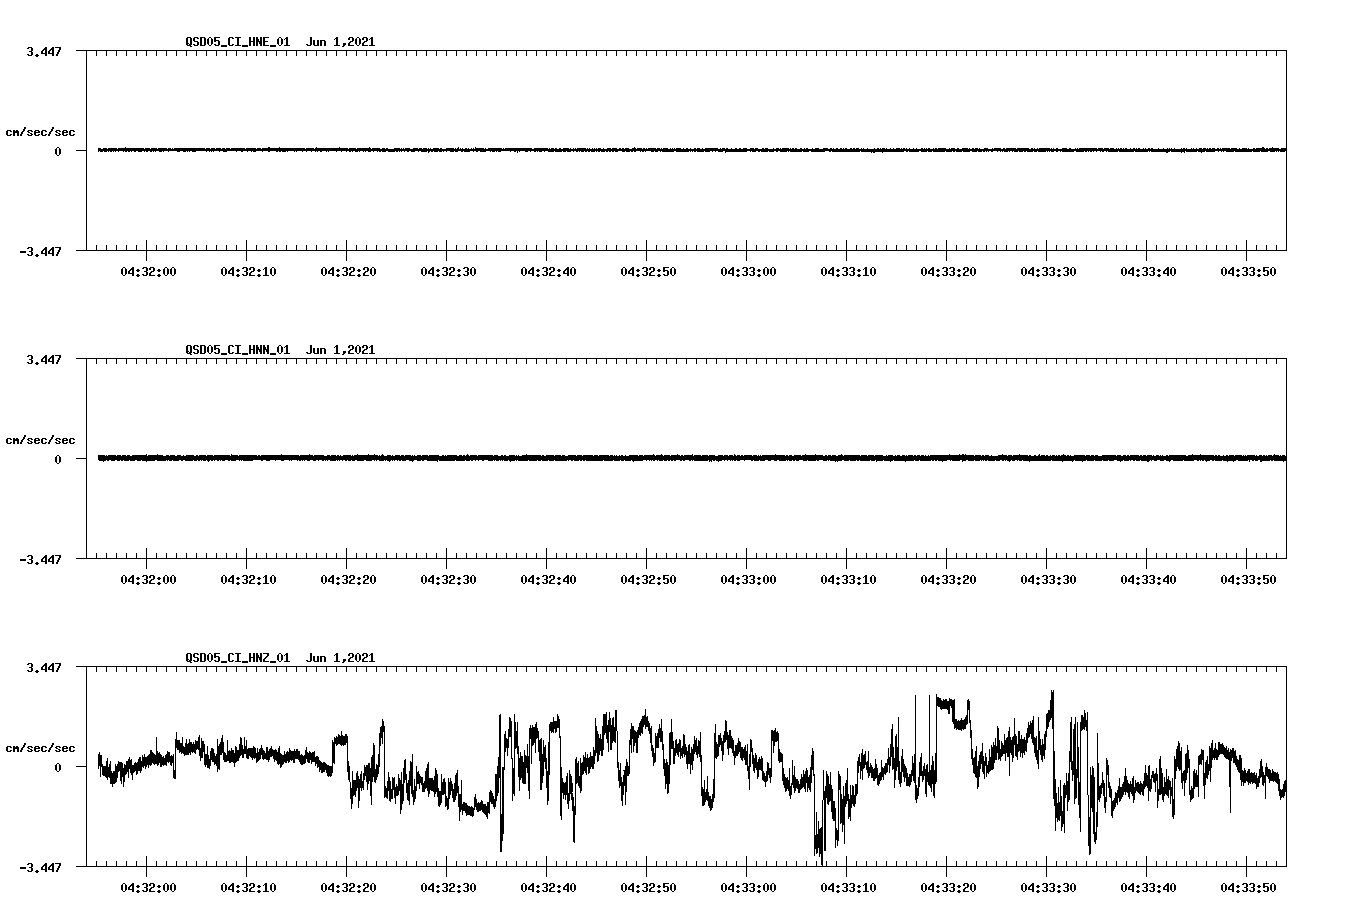Viewport: 1358px width, 924px height.
Task: Click the QSD05_CI_HNE_01 chart title
Action: click(x=238, y=42)
